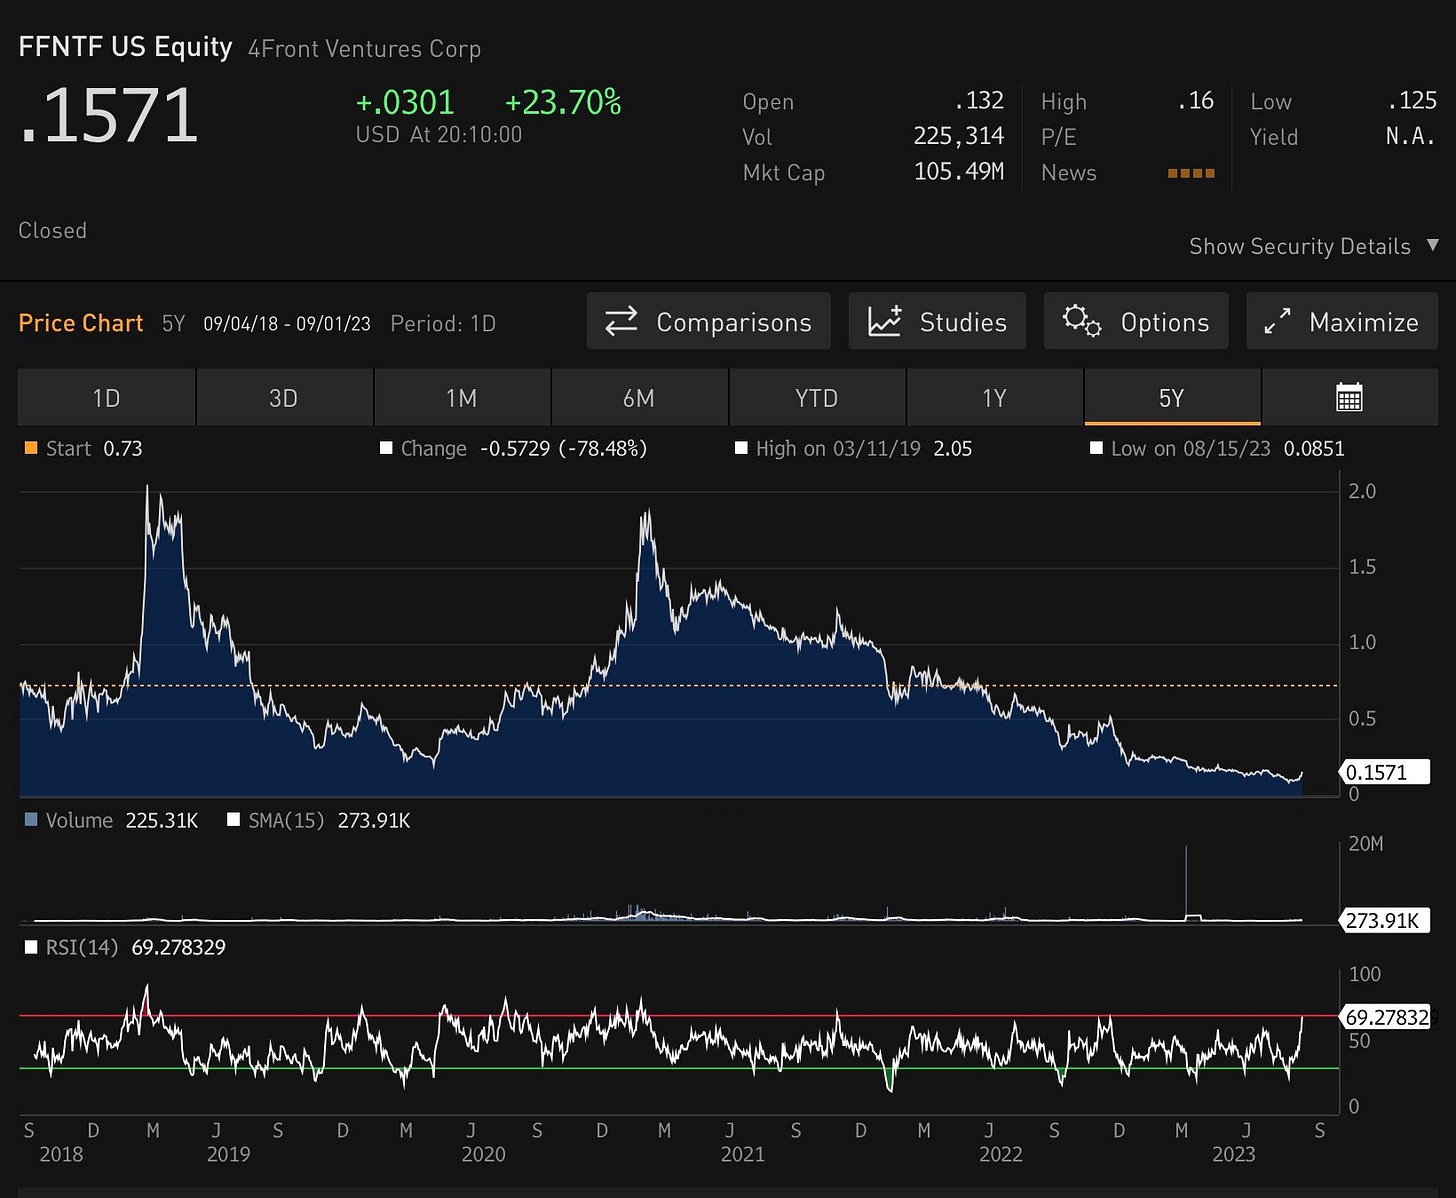The width and height of the screenshot is (1456, 1198).
Task: Click the large .1571 price
Action: click(x=108, y=115)
